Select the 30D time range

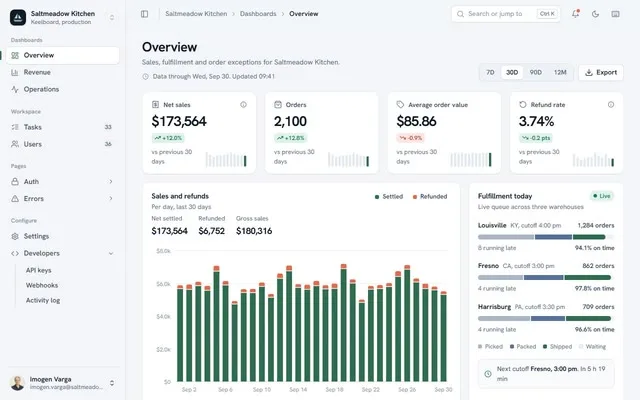point(512,73)
